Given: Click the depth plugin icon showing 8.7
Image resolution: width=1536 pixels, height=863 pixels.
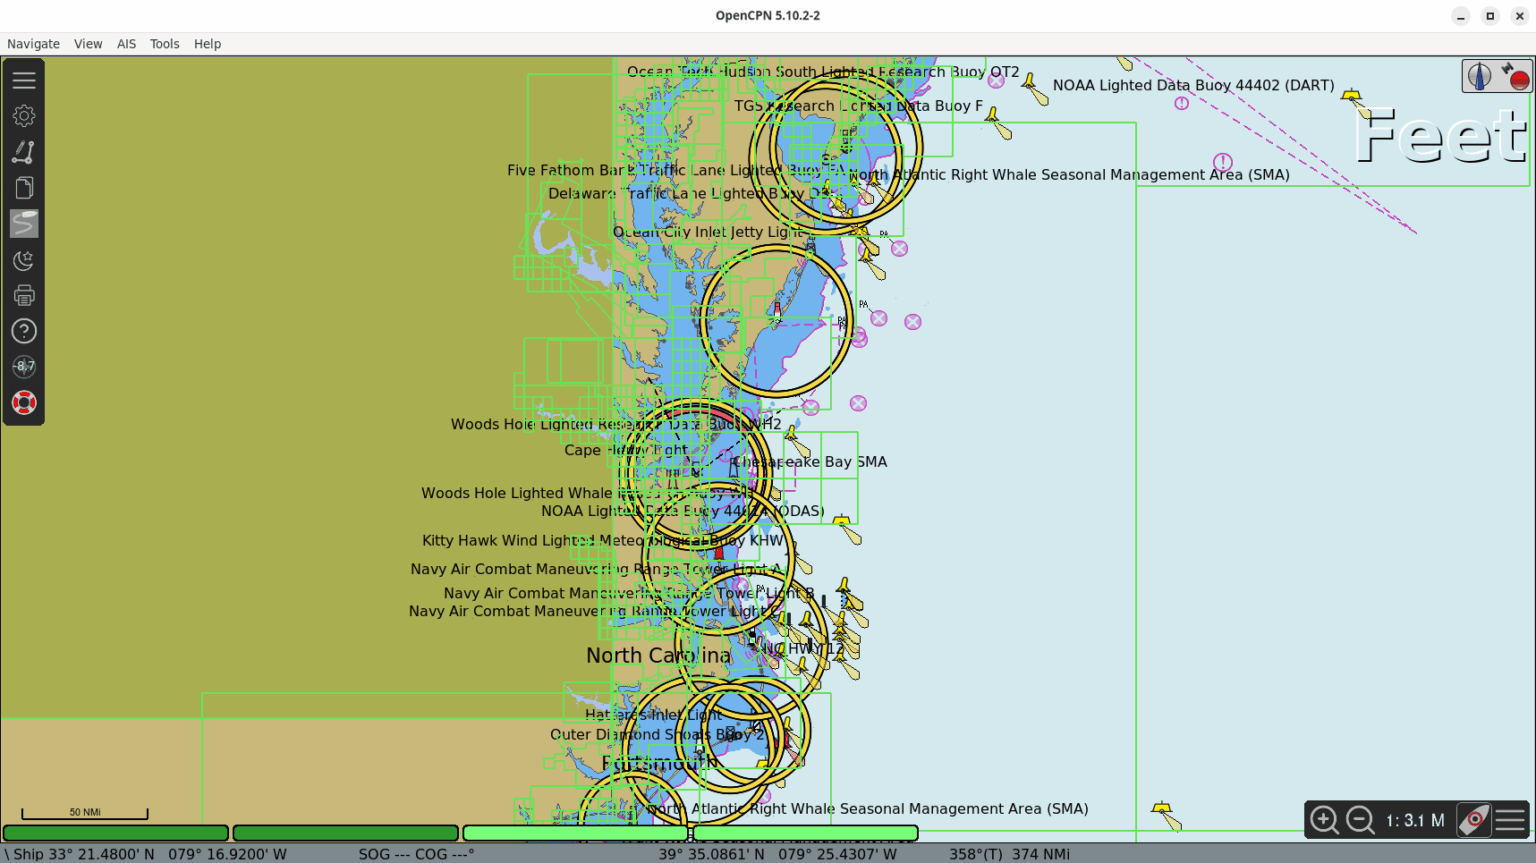Looking at the screenshot, I should coord(24,367).
